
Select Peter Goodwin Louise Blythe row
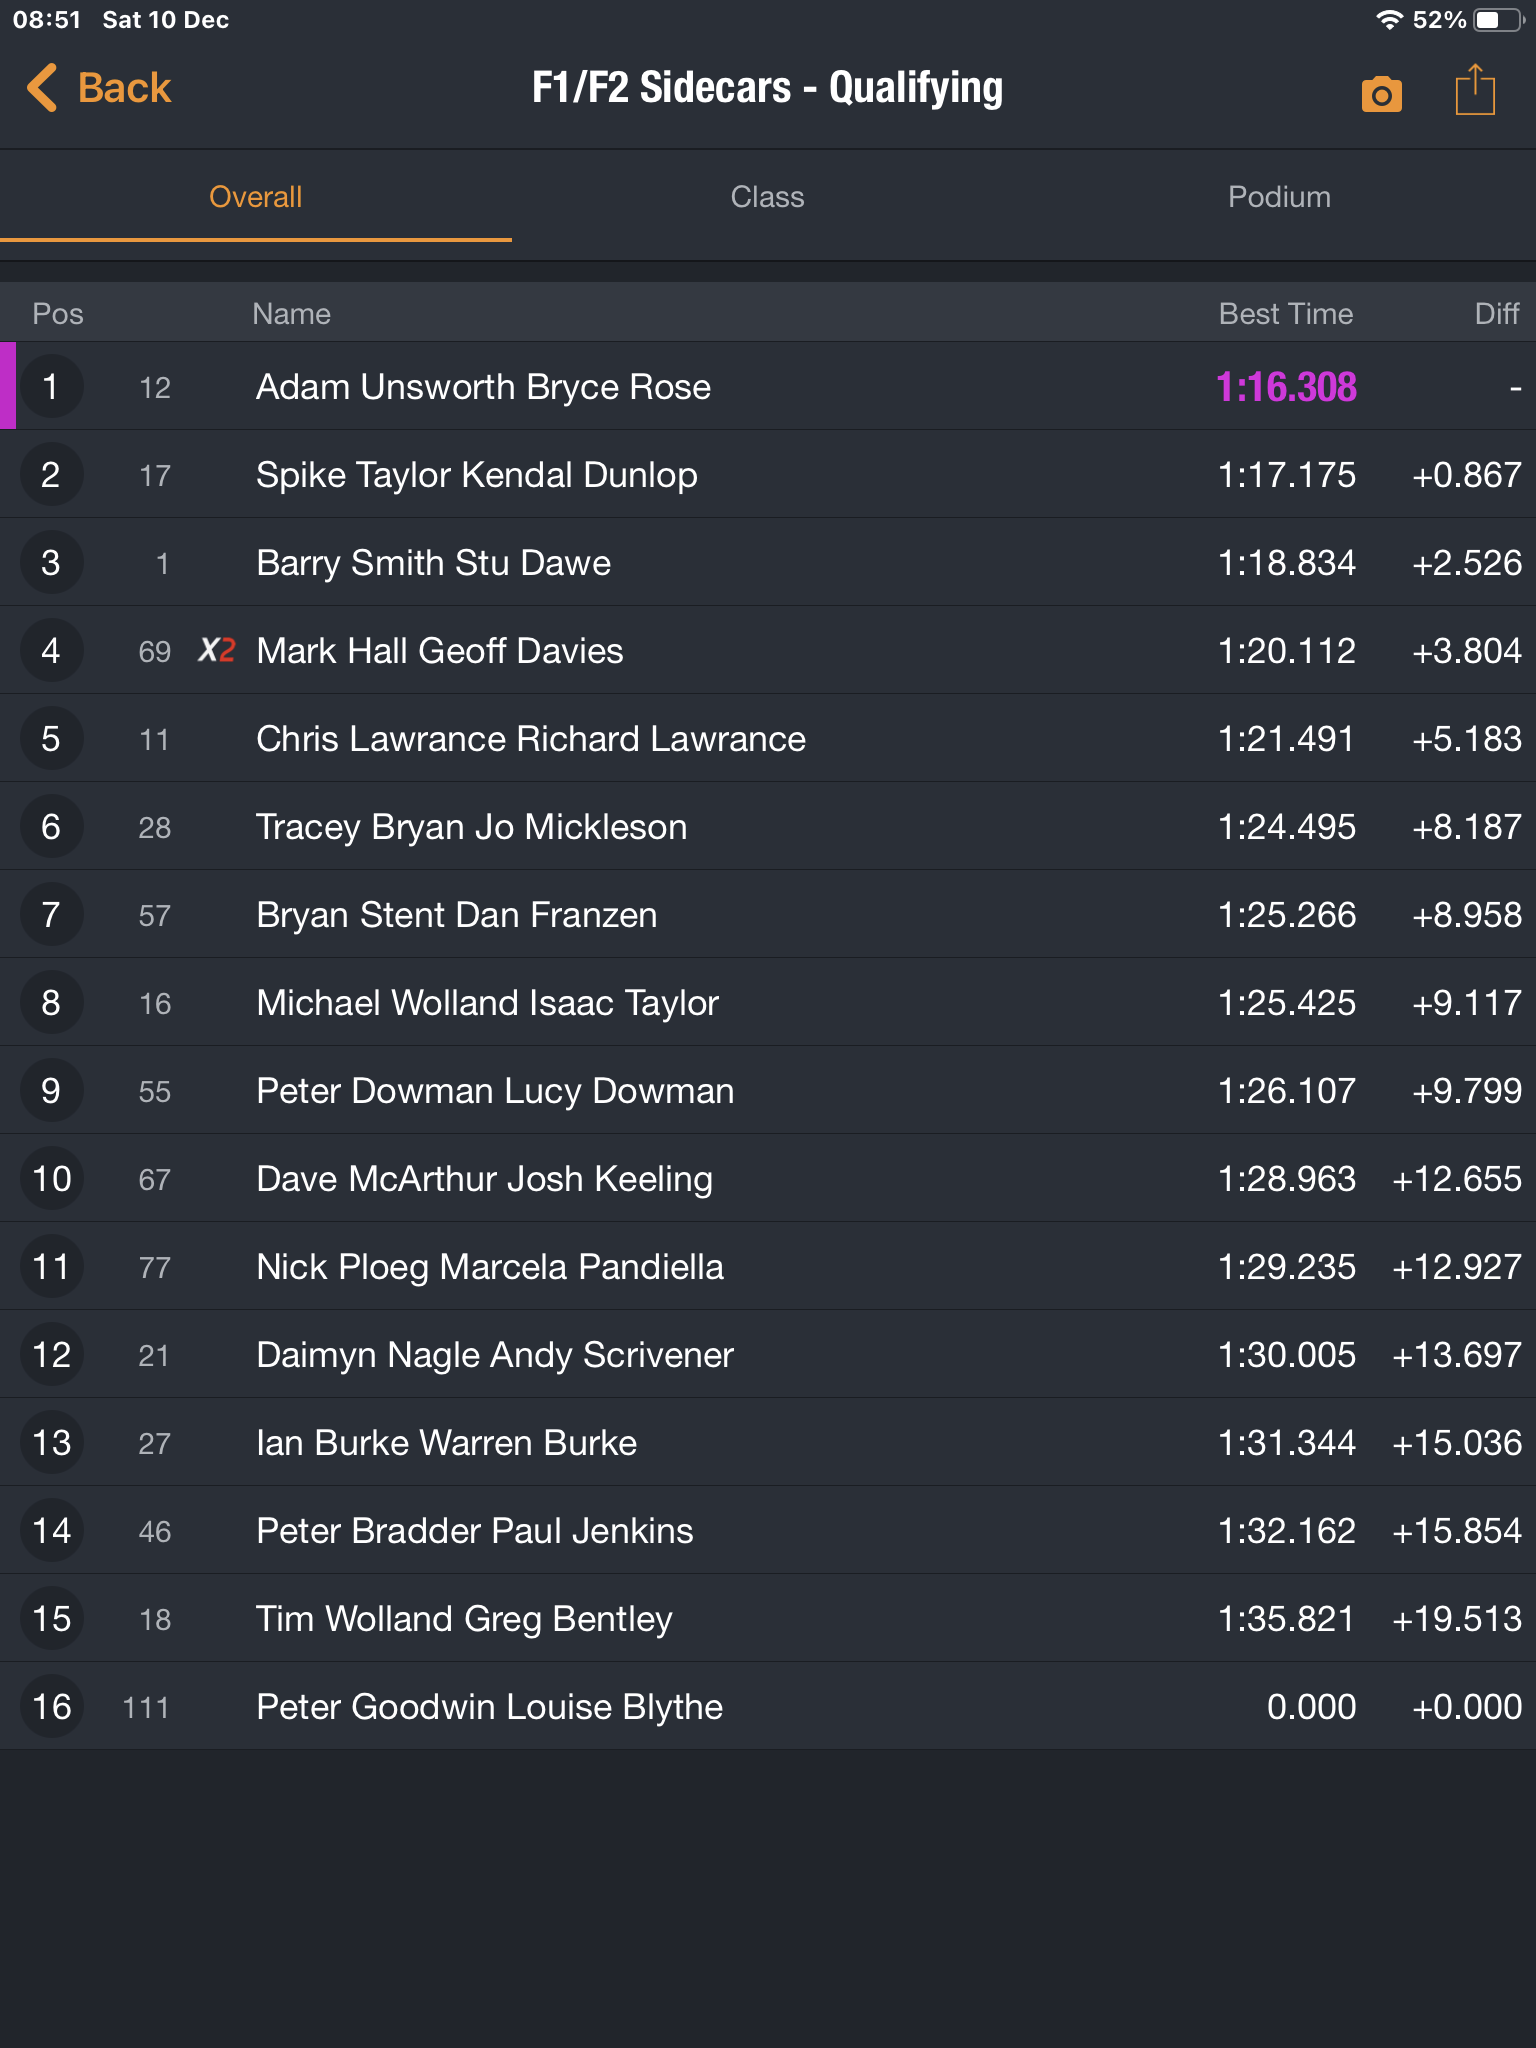(768, 1707)
